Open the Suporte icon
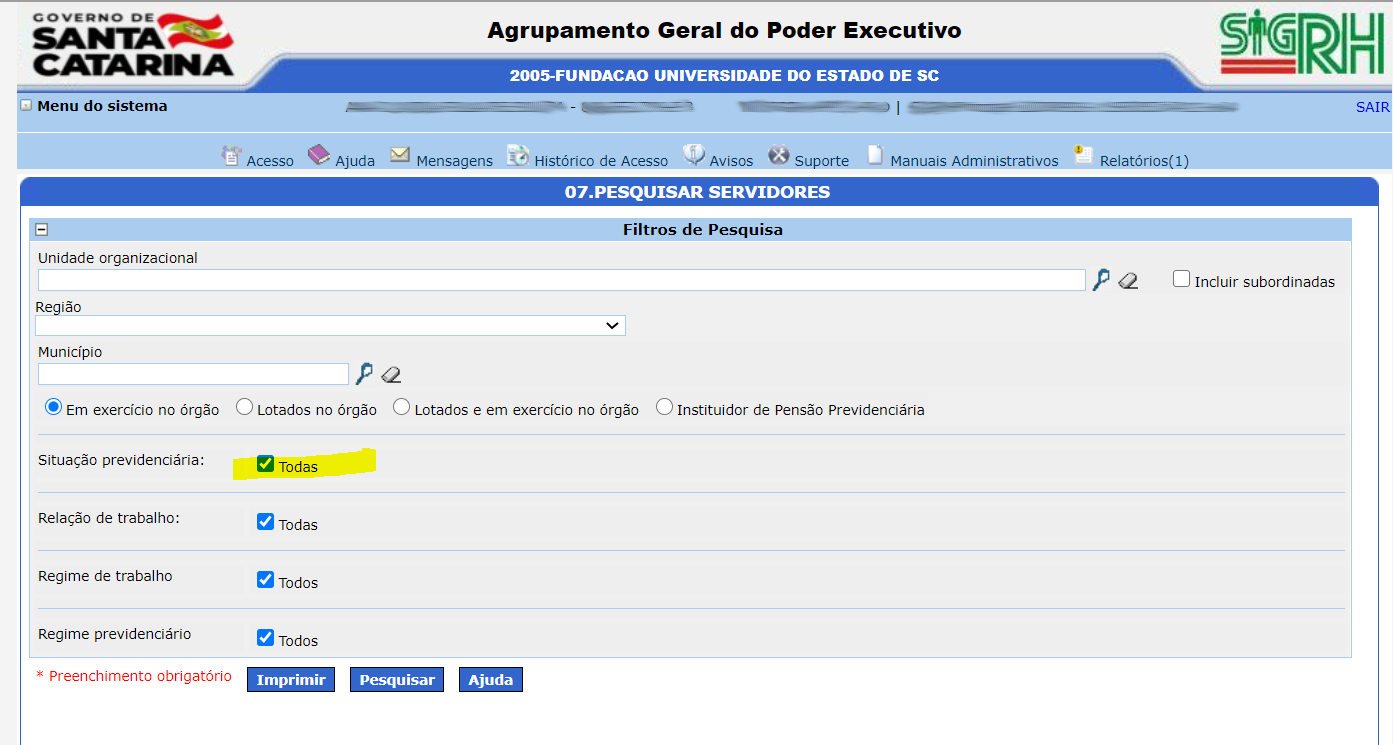Image resolution: width=1393 pixels, height=745 pixels. 779,156
